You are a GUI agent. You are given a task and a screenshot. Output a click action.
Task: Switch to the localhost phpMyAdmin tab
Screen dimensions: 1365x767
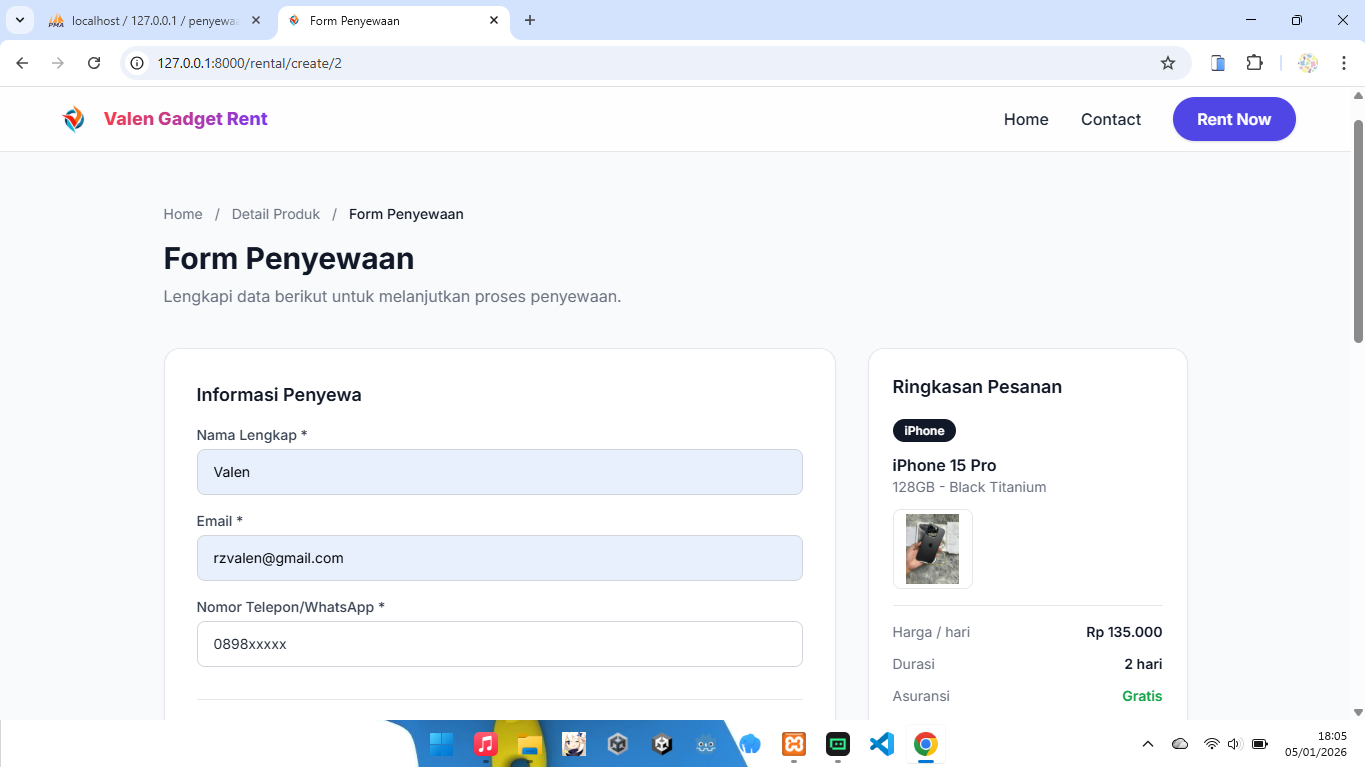150,20
